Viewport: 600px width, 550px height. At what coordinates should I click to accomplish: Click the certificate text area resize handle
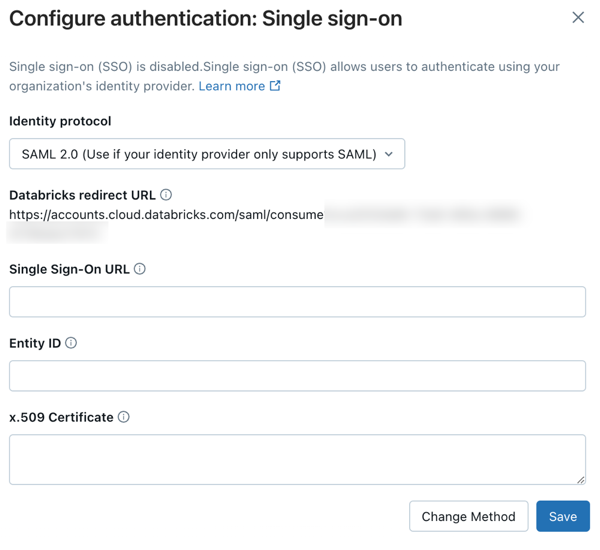coord(580,480)
